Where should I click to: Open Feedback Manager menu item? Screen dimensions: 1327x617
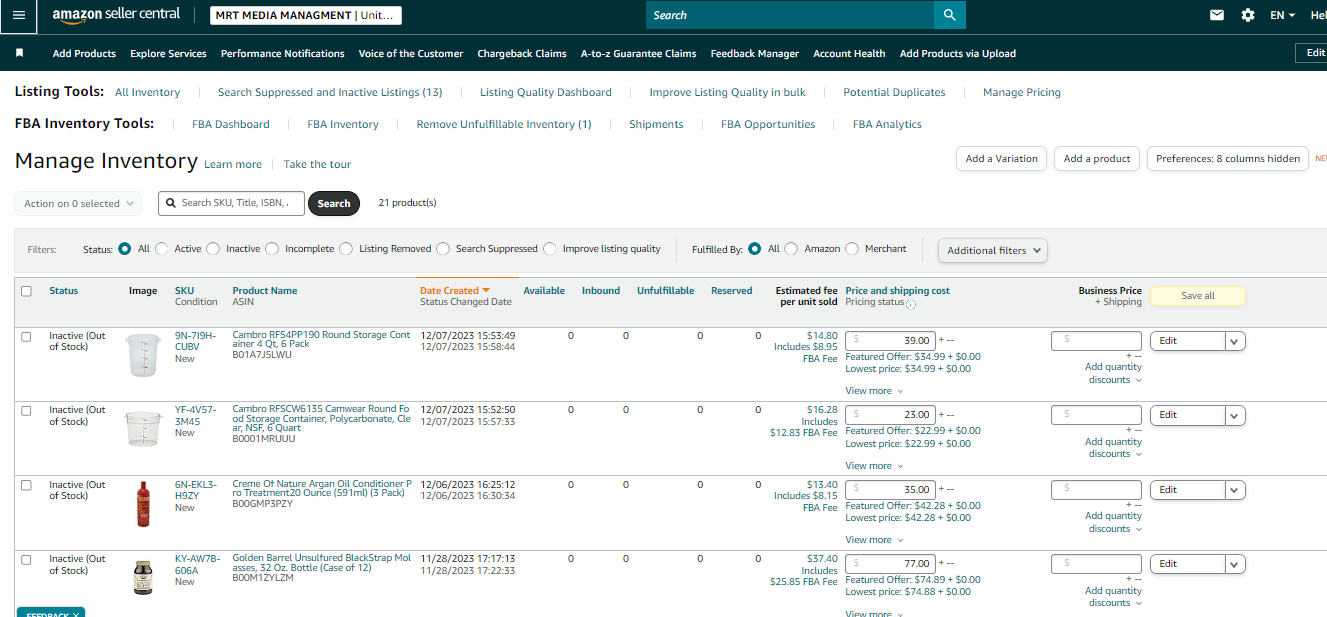click(755, 53)
